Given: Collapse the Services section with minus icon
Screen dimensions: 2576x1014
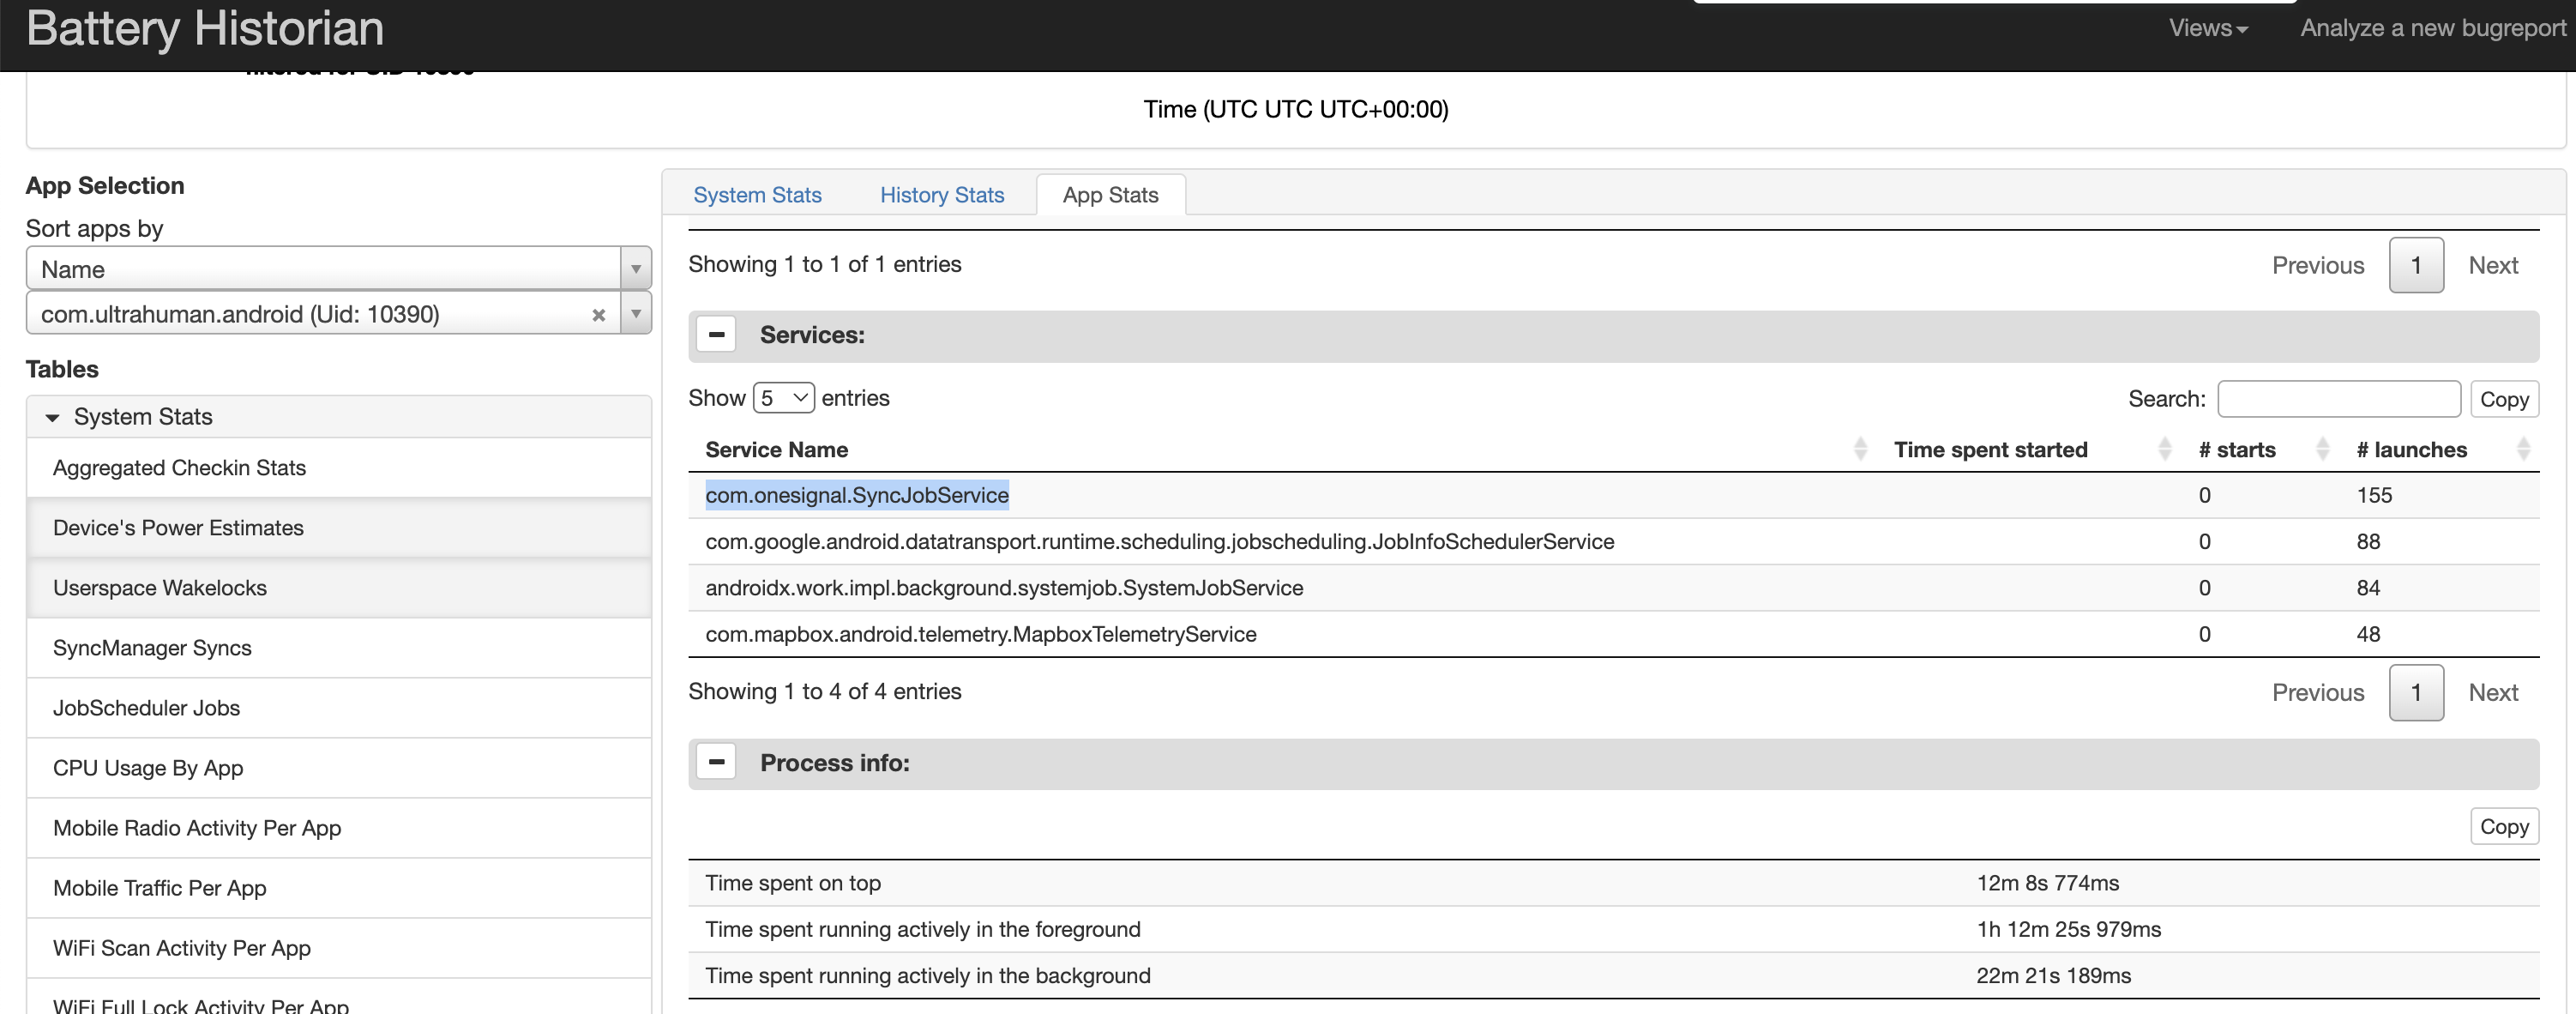Looking at the screenshot, I should (x=716, y=333).
